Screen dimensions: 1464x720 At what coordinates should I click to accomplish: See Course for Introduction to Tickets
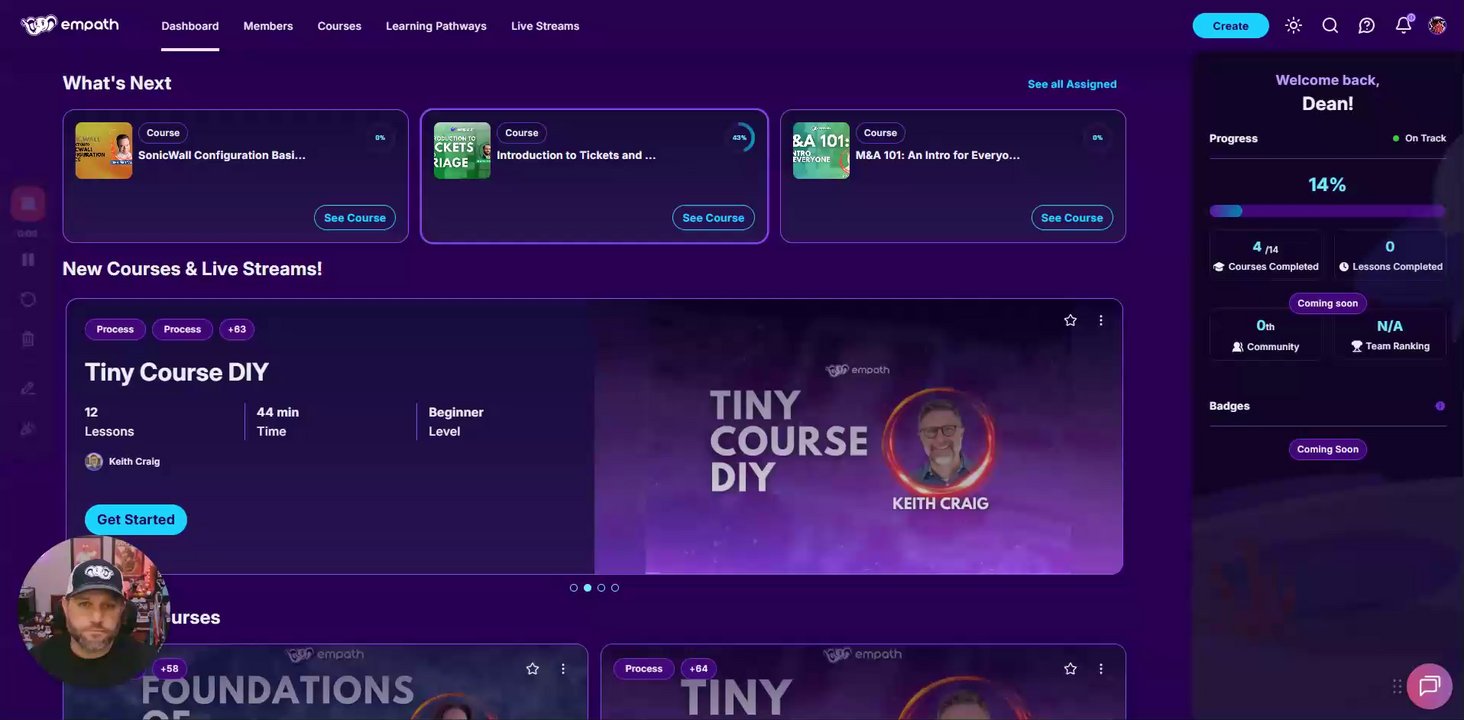(x=713, y=218)
